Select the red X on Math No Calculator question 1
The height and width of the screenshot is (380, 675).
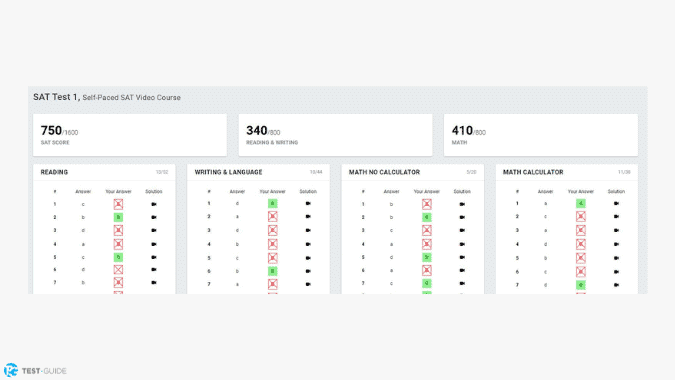[427, 204]
